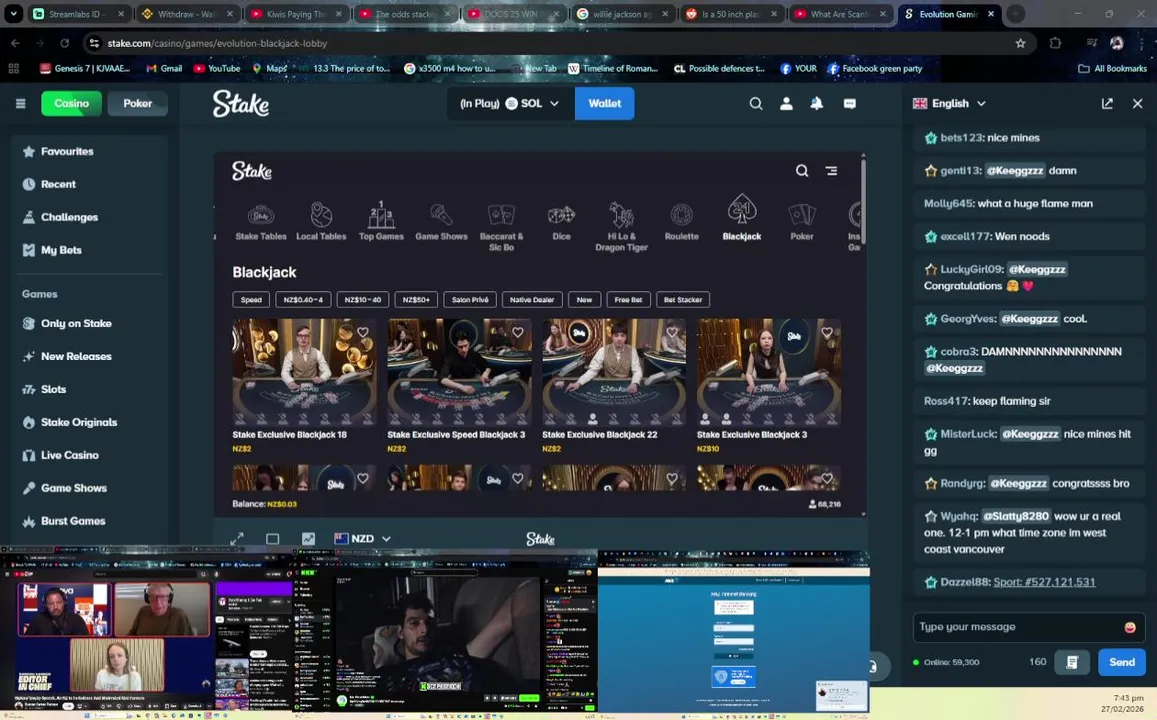Toggle the chat panel icon
This screenshot has width=1157, height=720.
point(849,104)
